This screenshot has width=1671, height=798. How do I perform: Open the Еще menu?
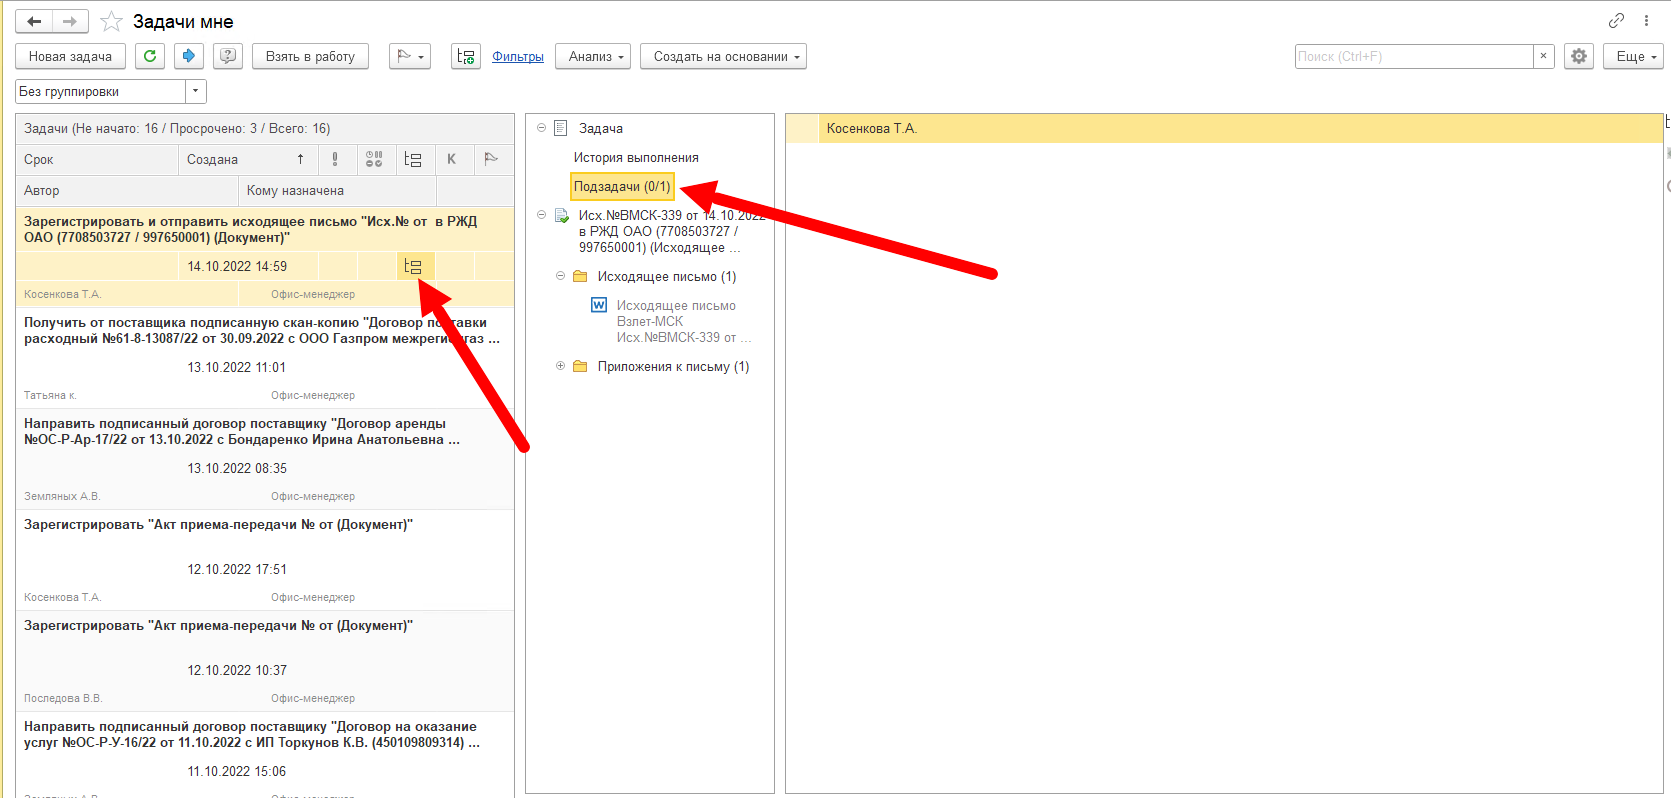point(1633,56)
